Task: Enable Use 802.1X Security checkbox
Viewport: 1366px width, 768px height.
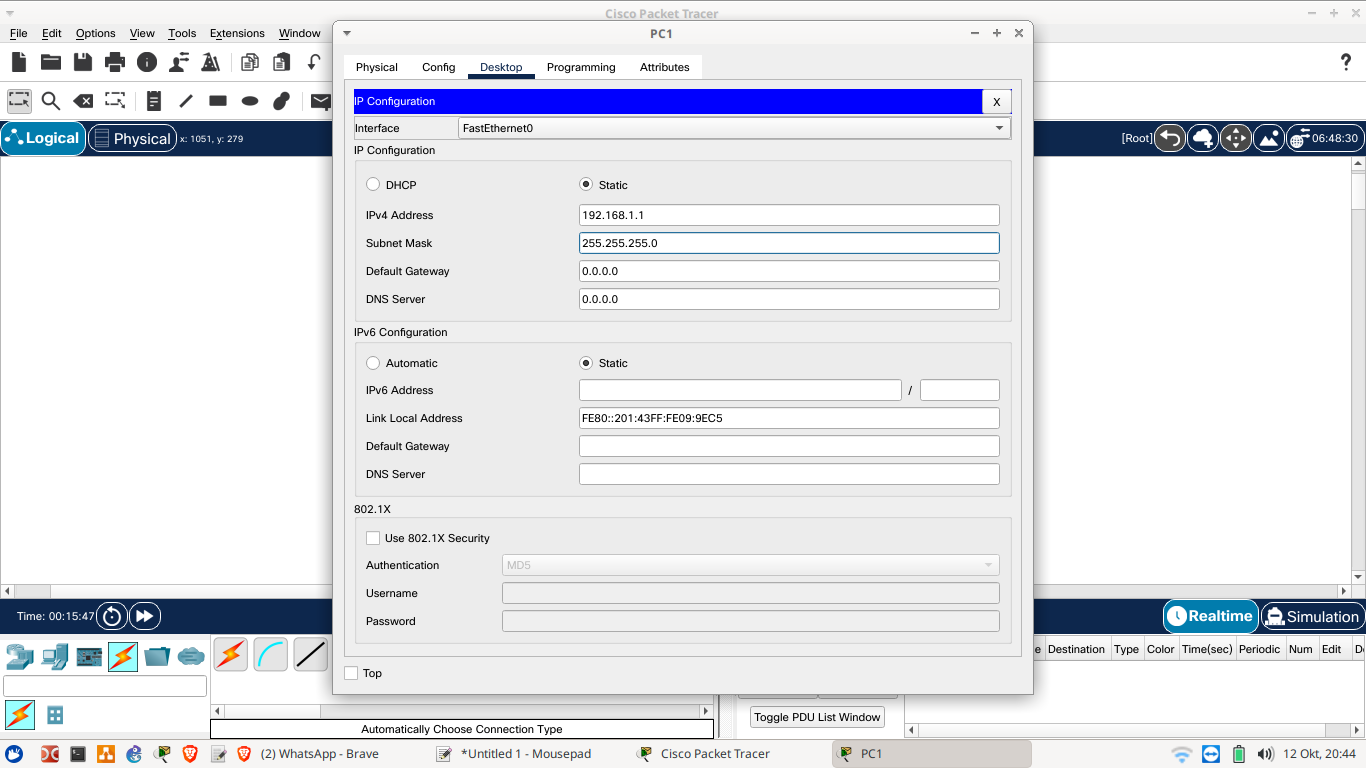Action: click(373, 538)
